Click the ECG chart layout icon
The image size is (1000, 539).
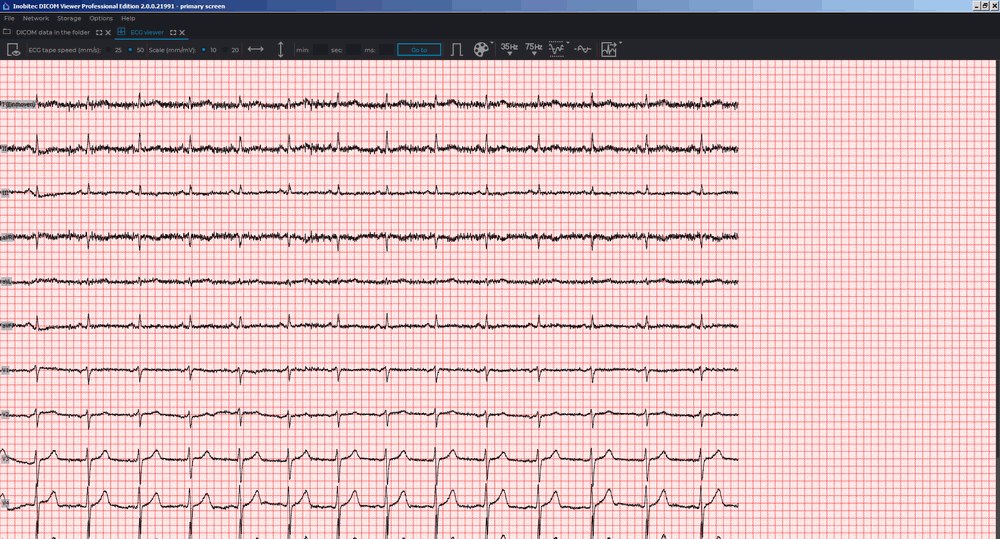coord(608,50)
